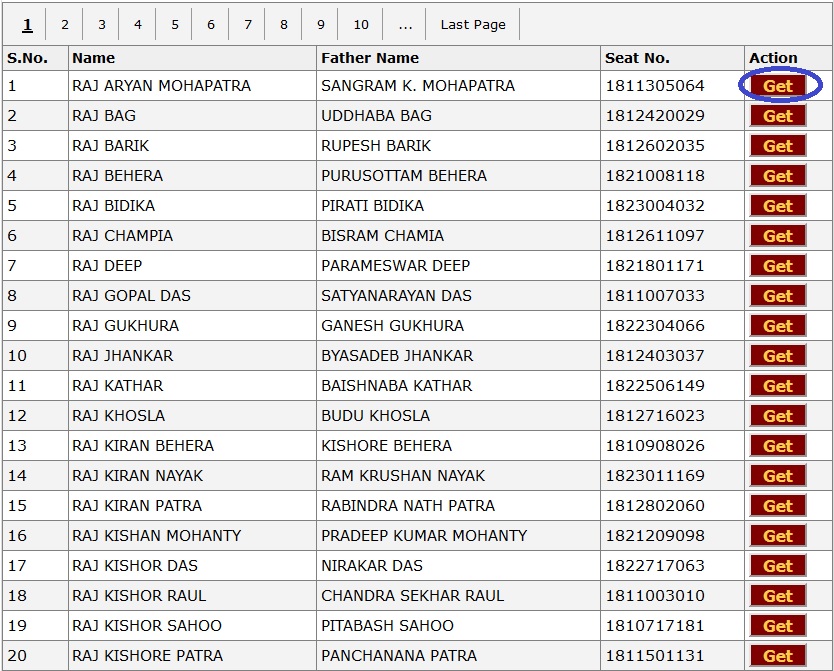Viewport: 834px width, 671px height.
Task: Click Get button for Raj Kiran Behera
Action: point(778,446)
